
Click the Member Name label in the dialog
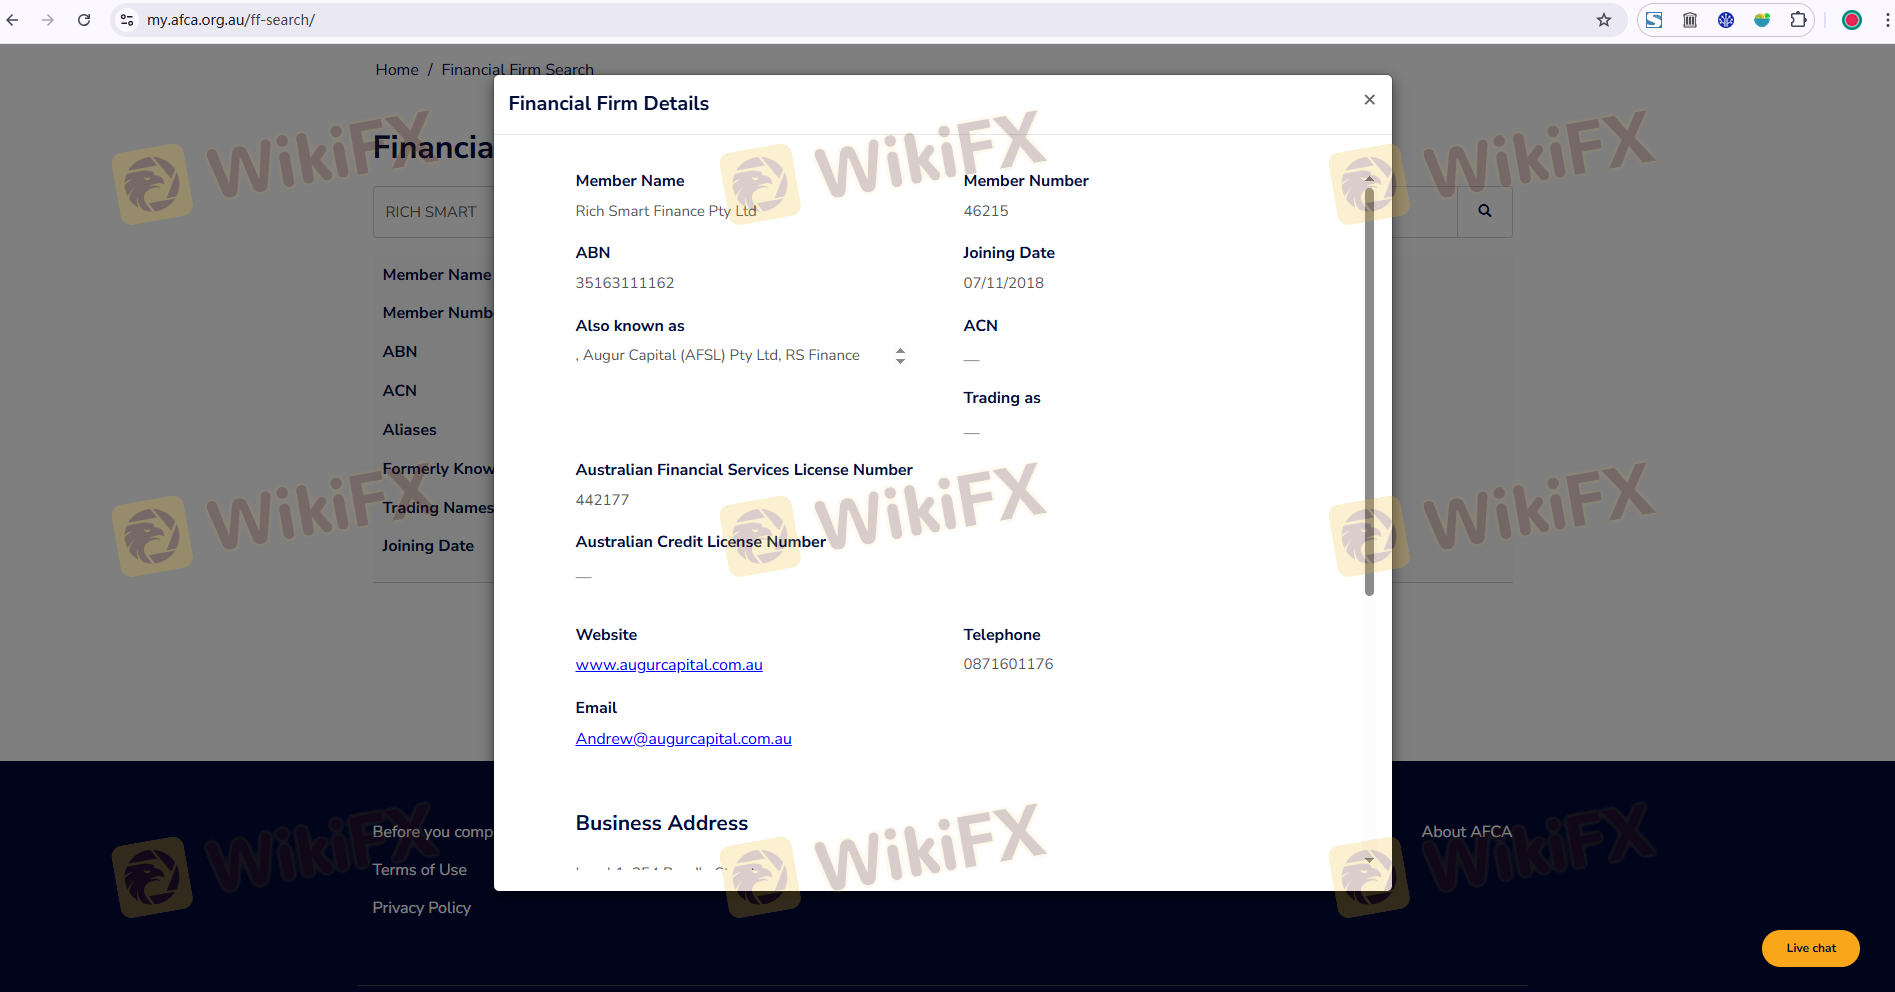(630, 181)
